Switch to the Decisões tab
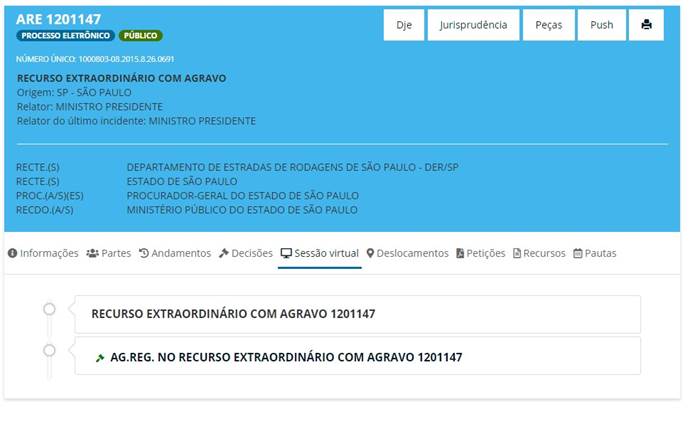Viewport: 700px width, 424px height. click(x=246, y=254)
